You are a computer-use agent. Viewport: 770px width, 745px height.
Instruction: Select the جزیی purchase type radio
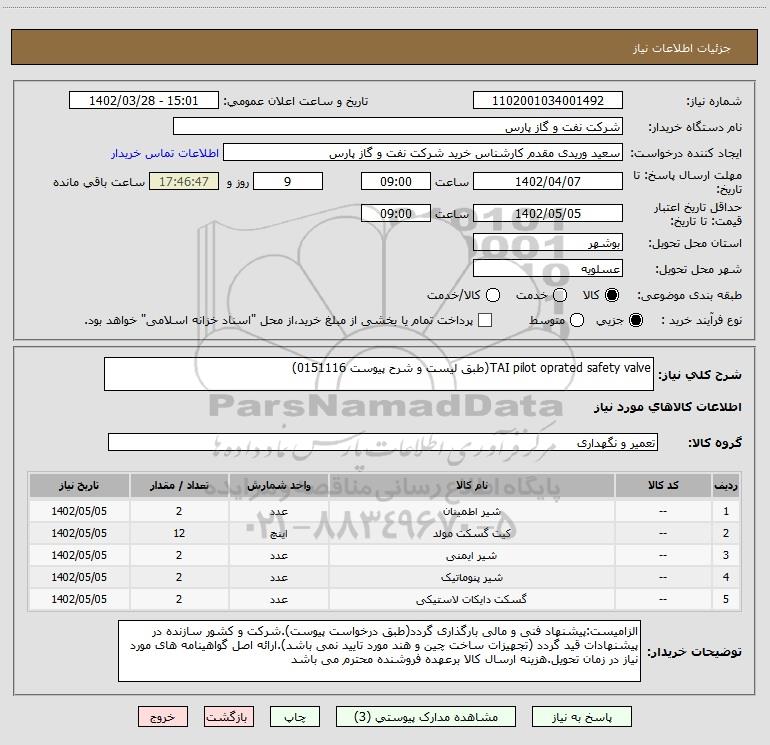pos(635,320)
